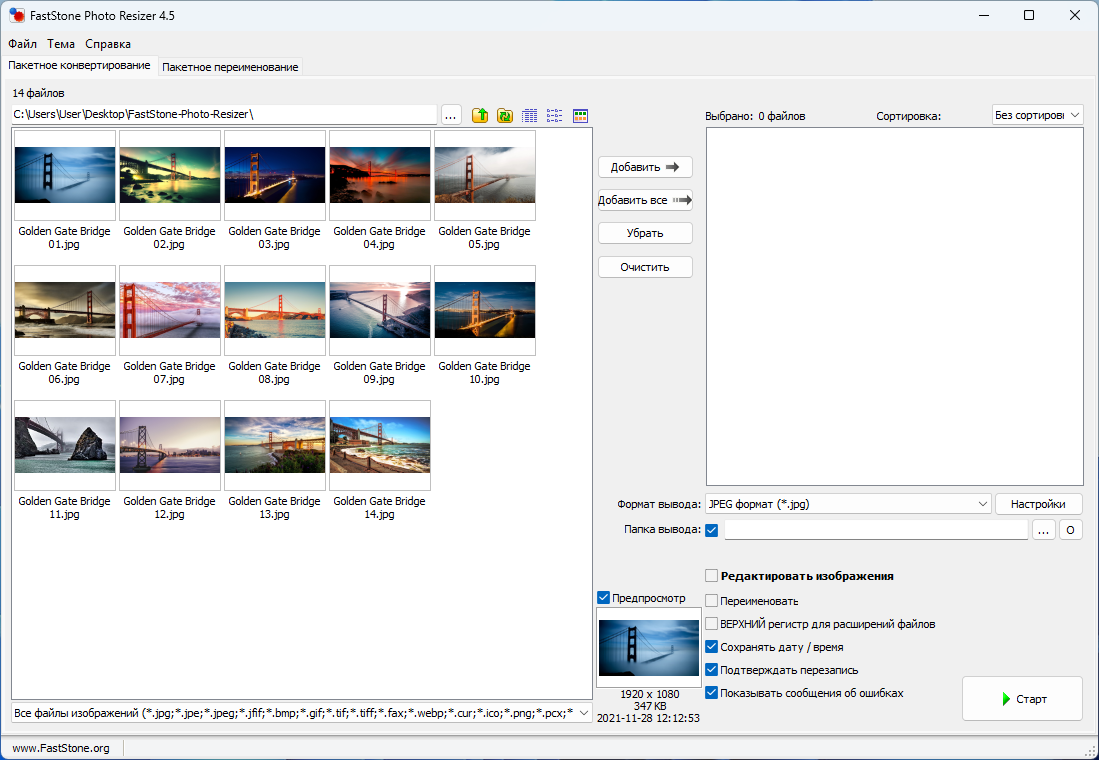Image resolution: width=1099 pixels, height=760 pixels.
Task: Click browse button for output folder
Action: [1043, 531]
